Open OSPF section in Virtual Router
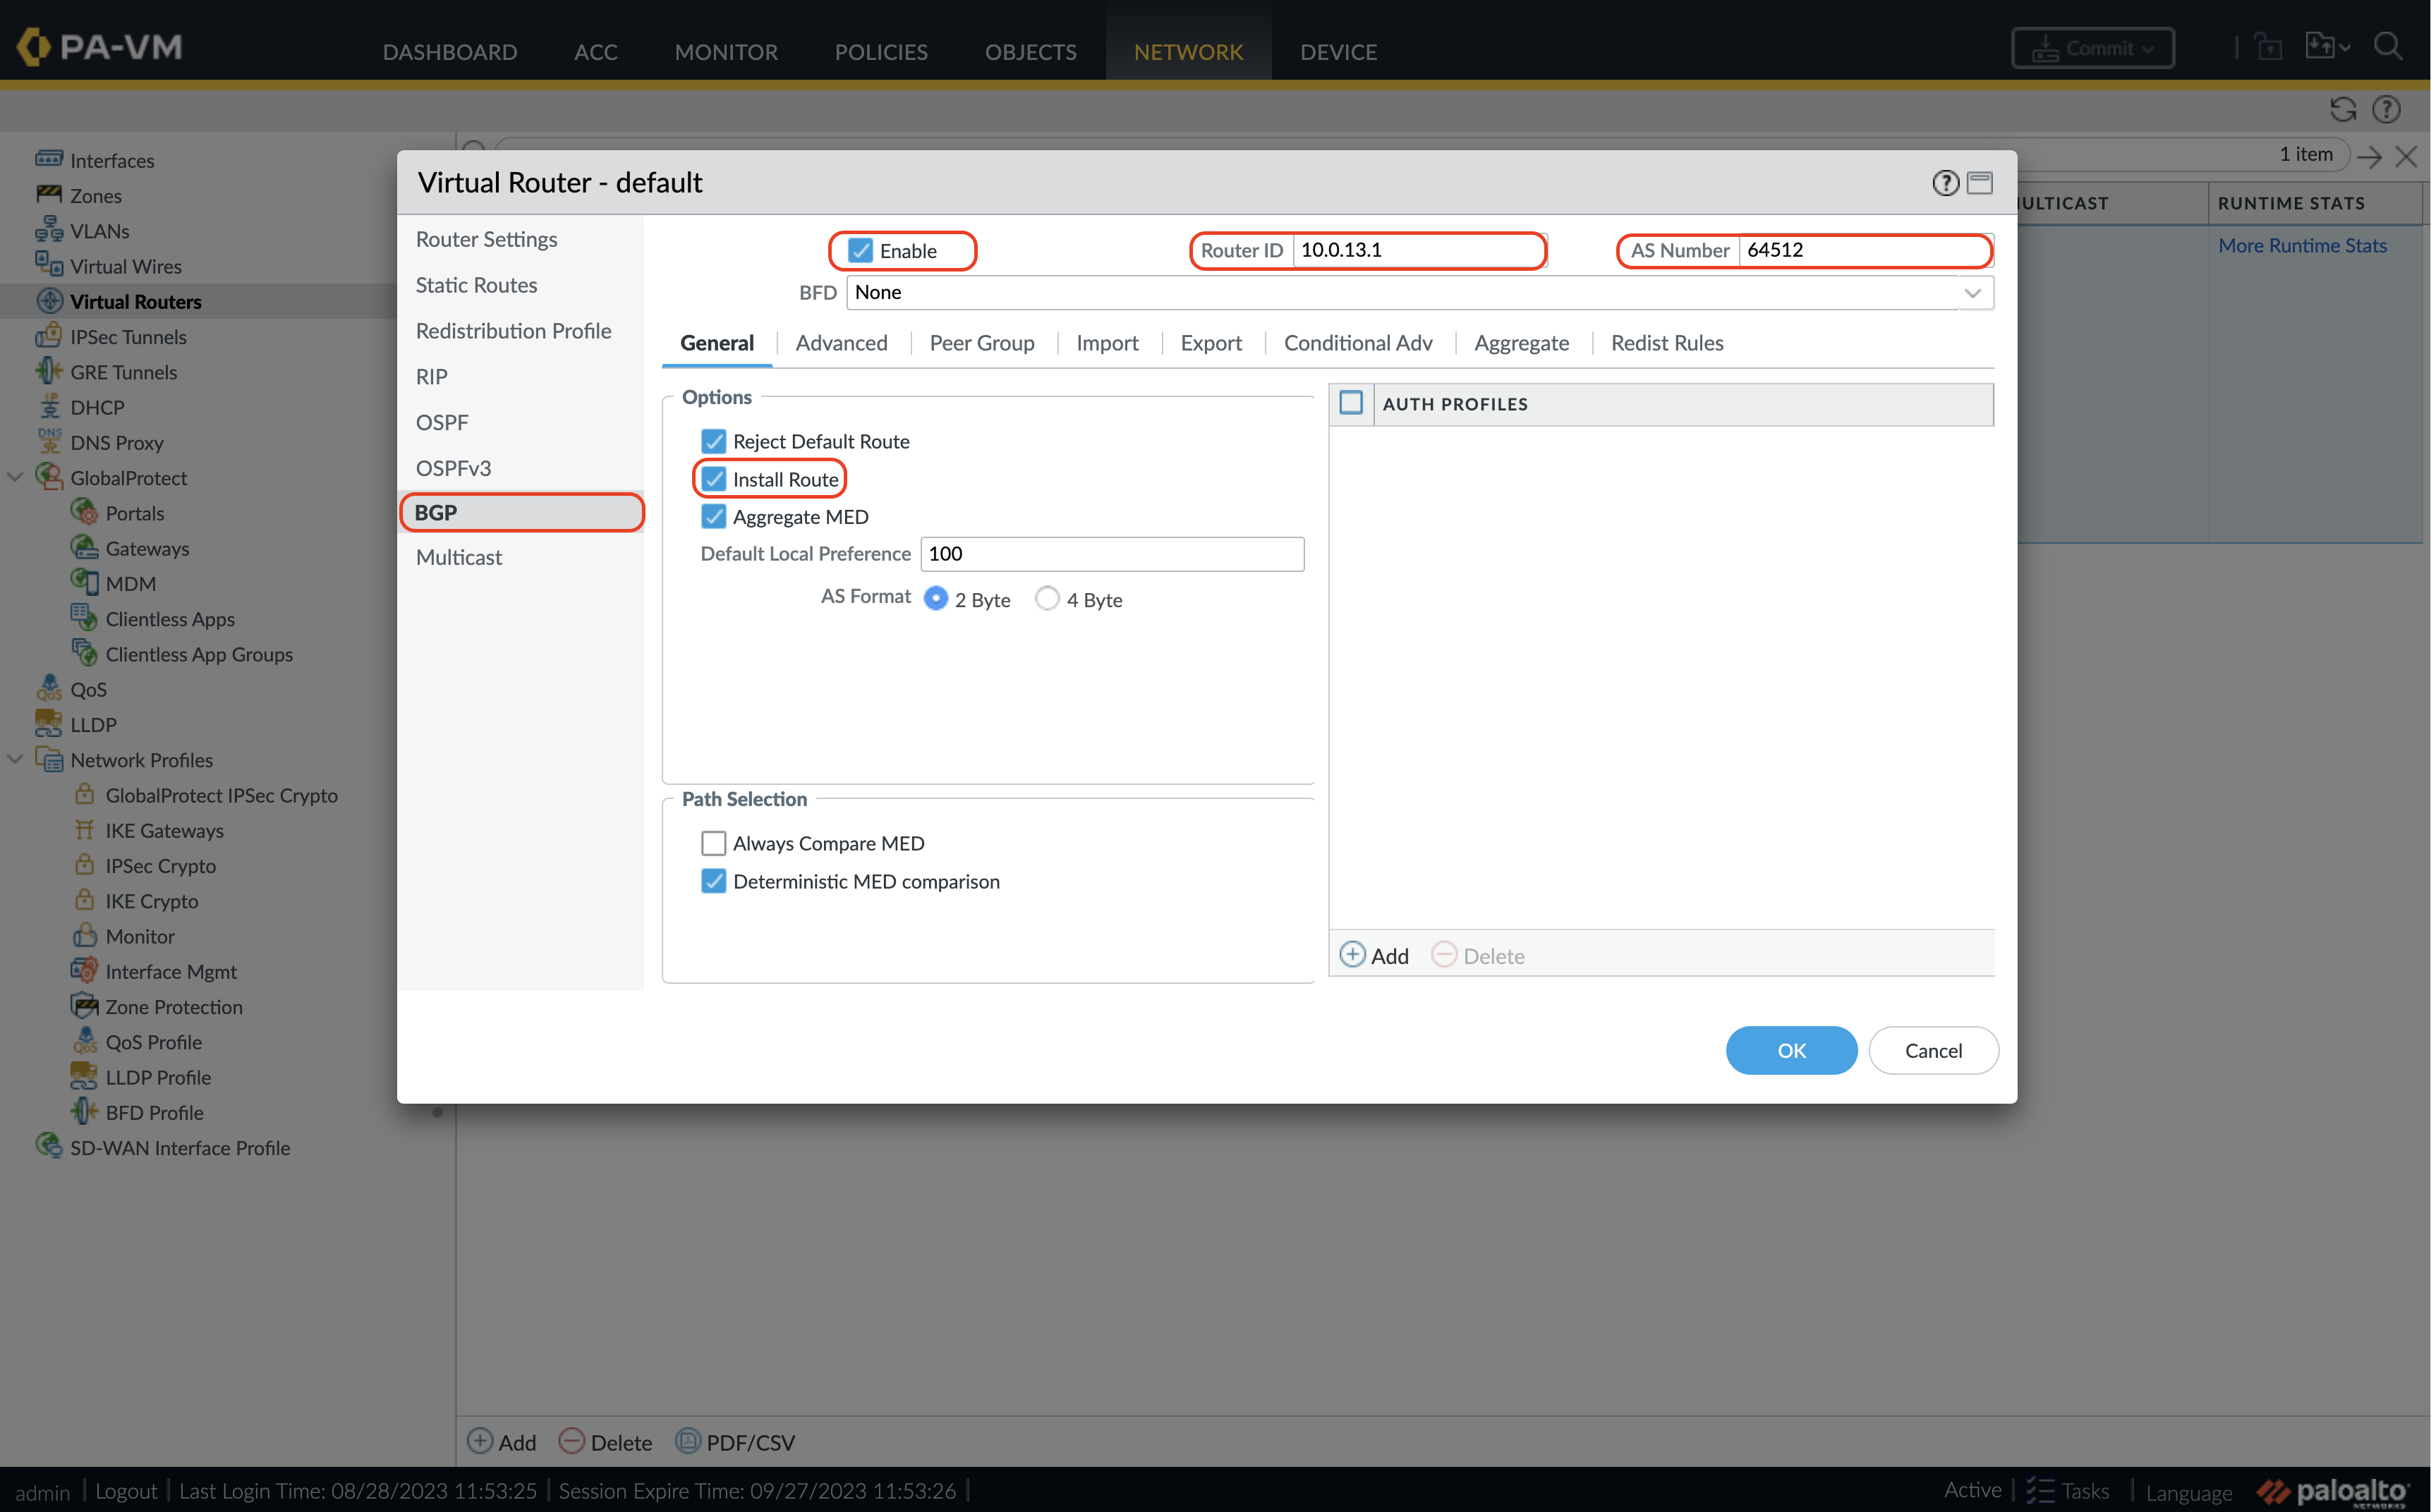Image resolution: width=2431 pixels, height=1512 pixels. point(441,422)
